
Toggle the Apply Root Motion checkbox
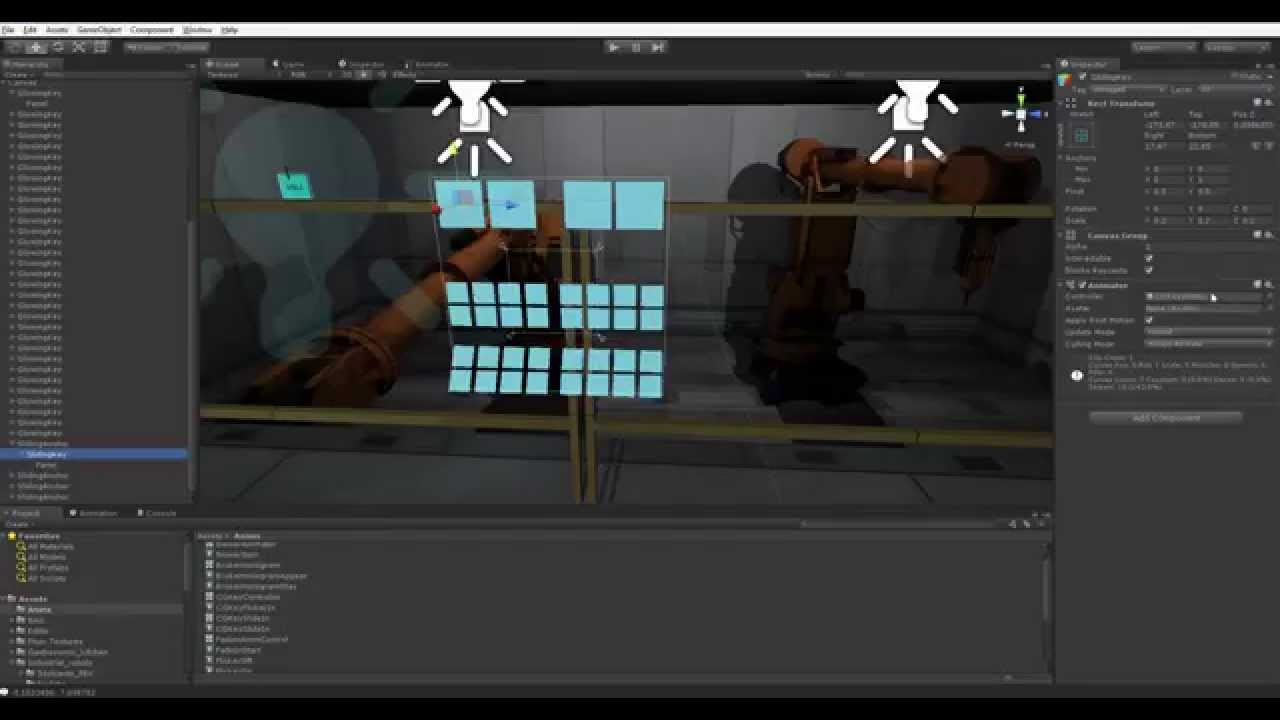pos(1148,320)
